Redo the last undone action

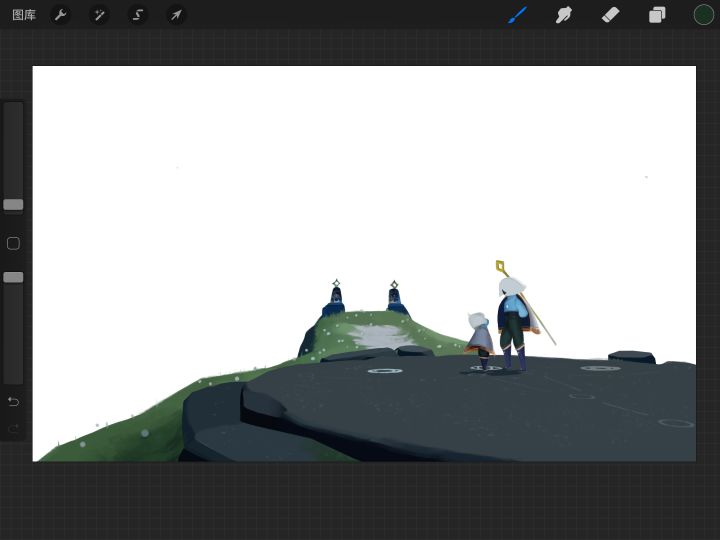click(13, 428)
